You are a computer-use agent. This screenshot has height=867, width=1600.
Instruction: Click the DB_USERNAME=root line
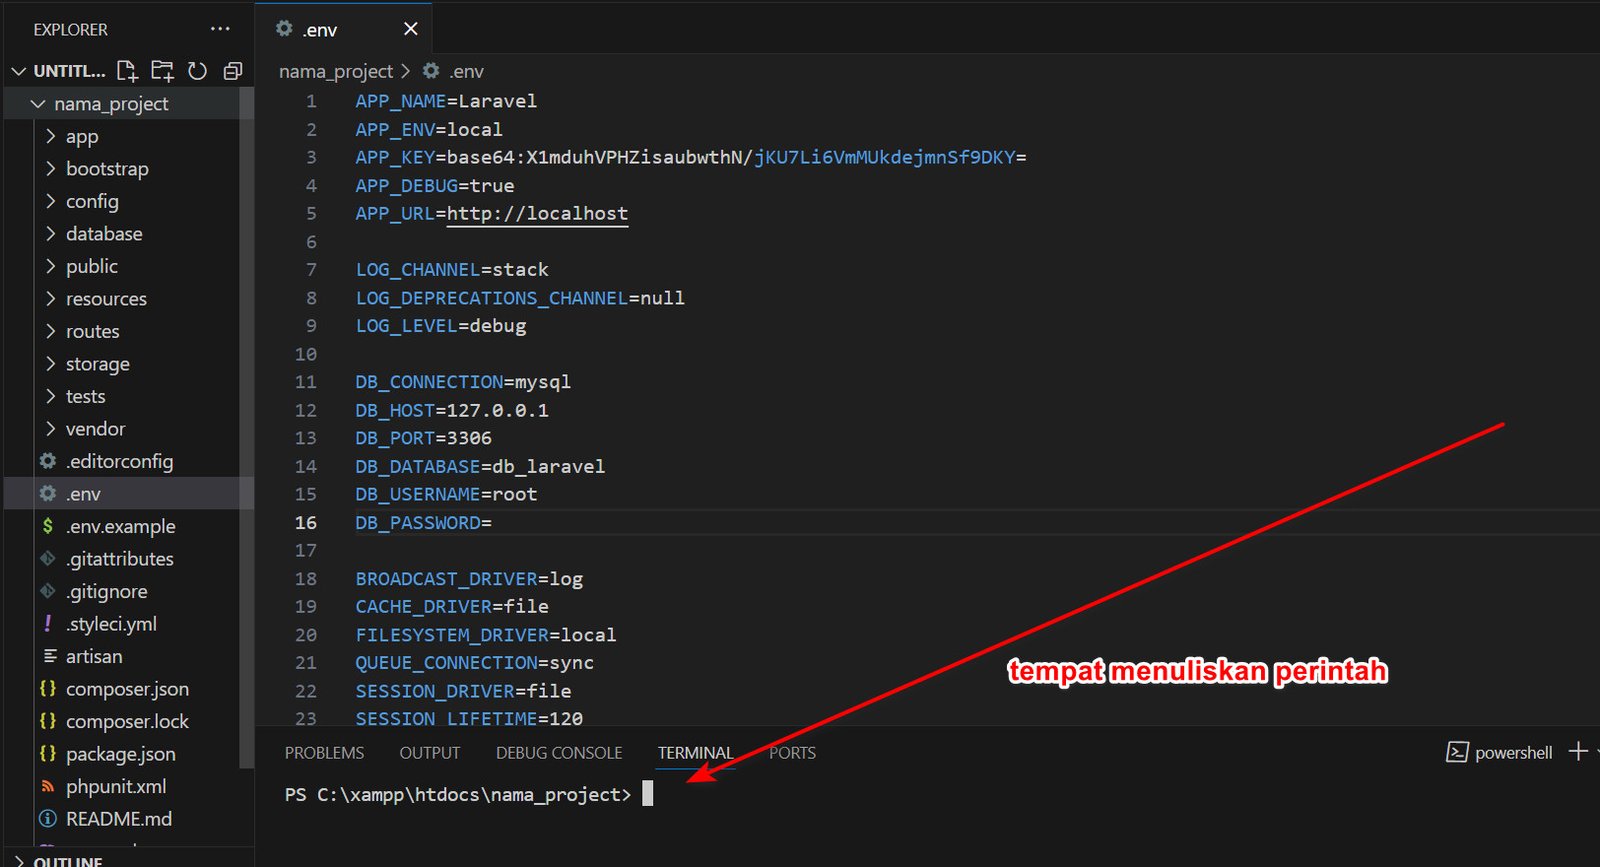click(x=446, y=494)
